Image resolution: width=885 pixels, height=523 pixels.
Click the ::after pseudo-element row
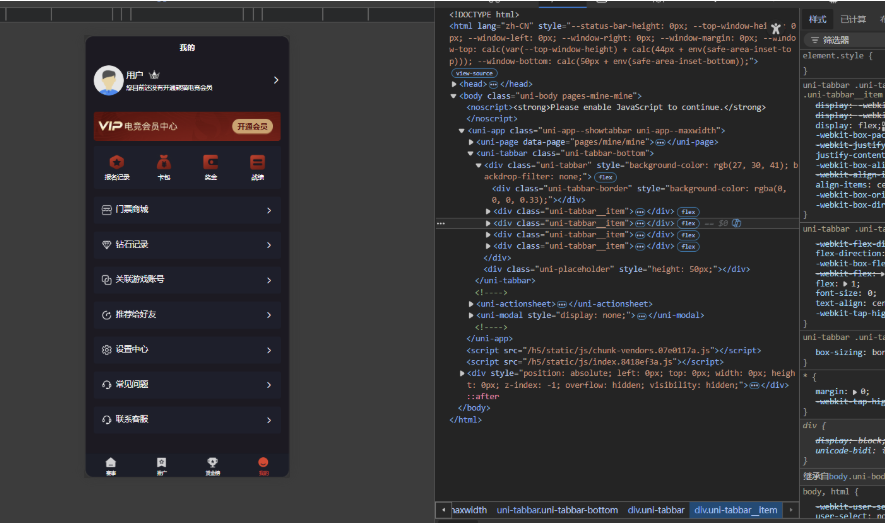(x=483, y=397)
